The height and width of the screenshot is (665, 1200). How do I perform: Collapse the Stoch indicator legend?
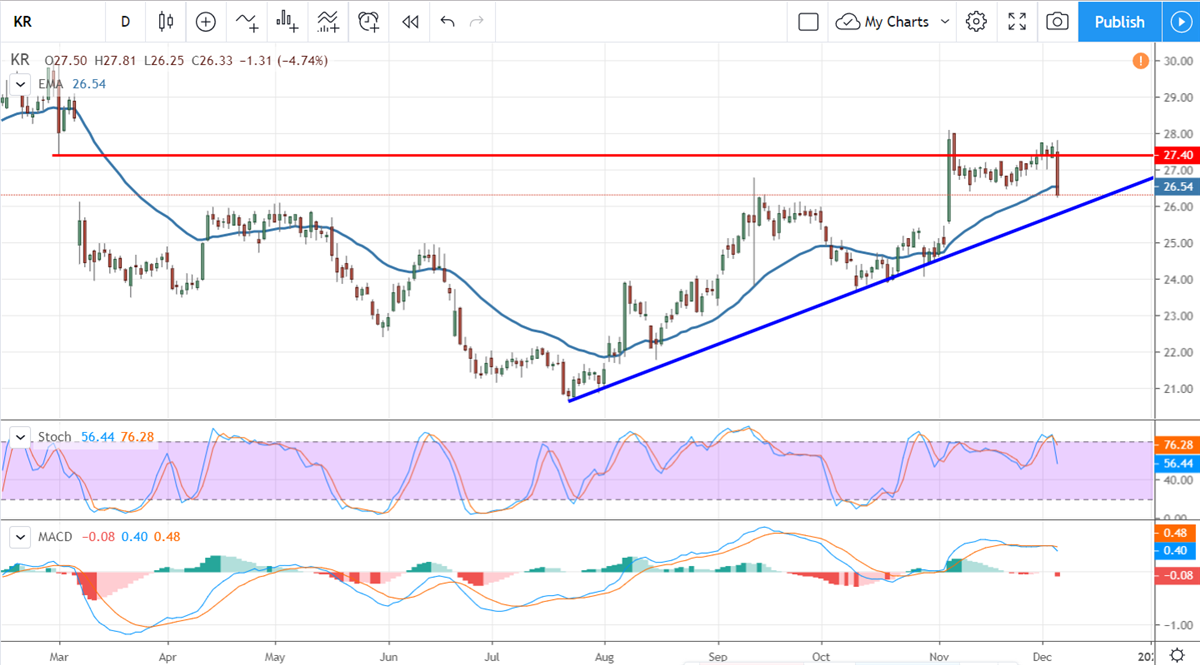coord(19,437)
